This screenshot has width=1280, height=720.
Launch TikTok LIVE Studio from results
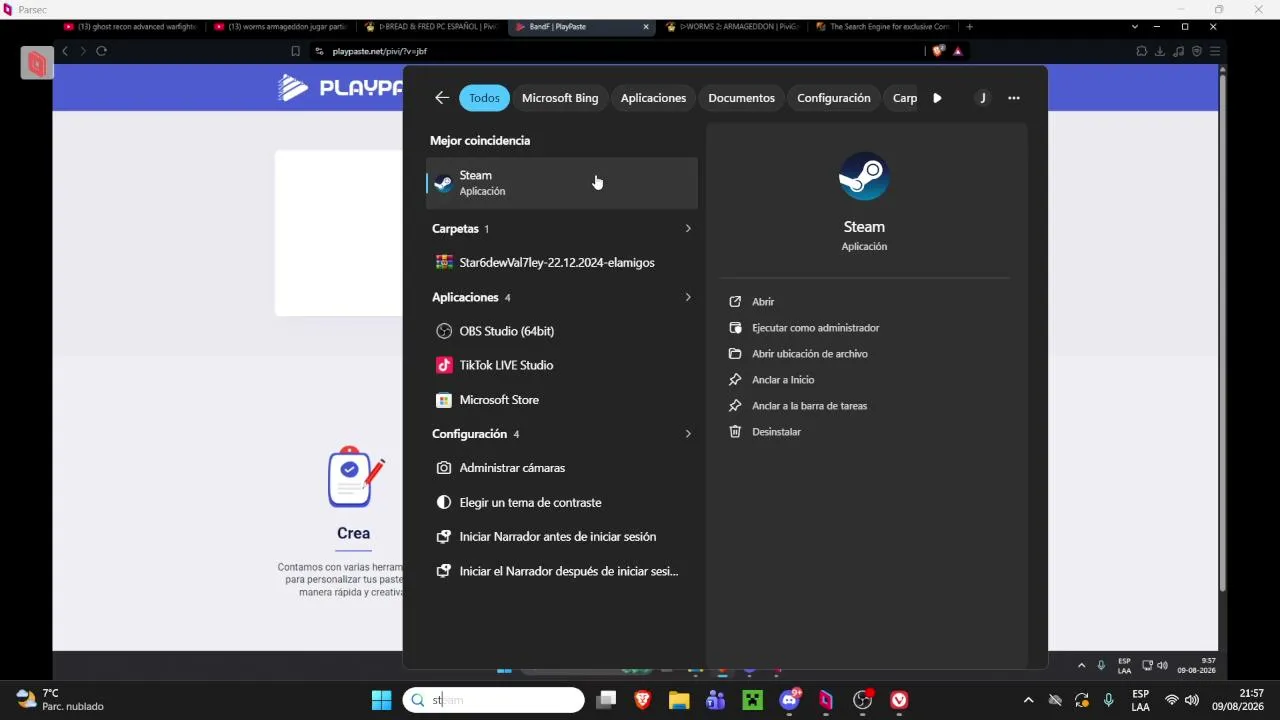(561, 365)
